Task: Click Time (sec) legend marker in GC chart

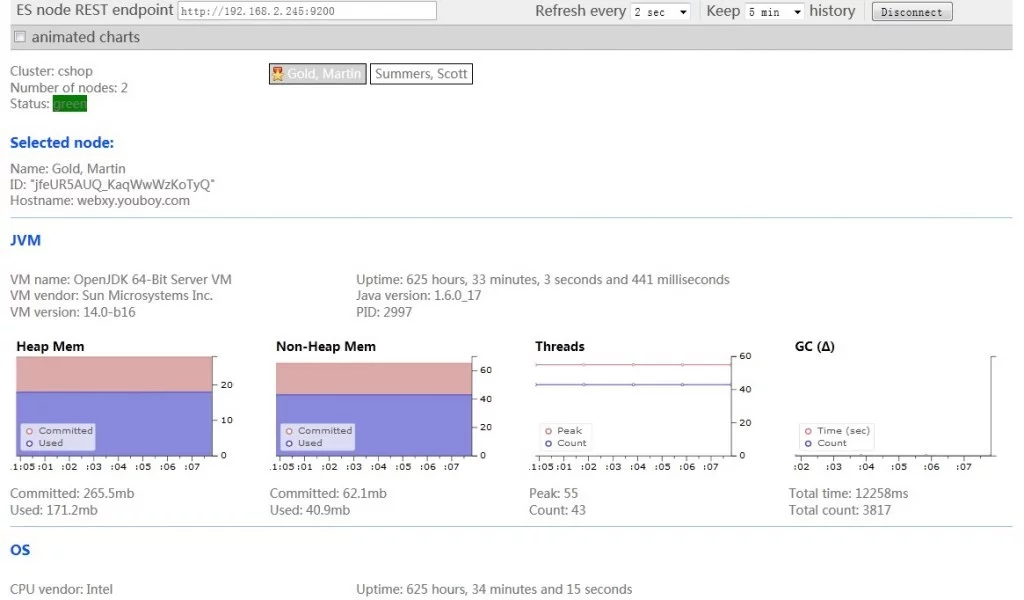Action: tap(808, 431)
